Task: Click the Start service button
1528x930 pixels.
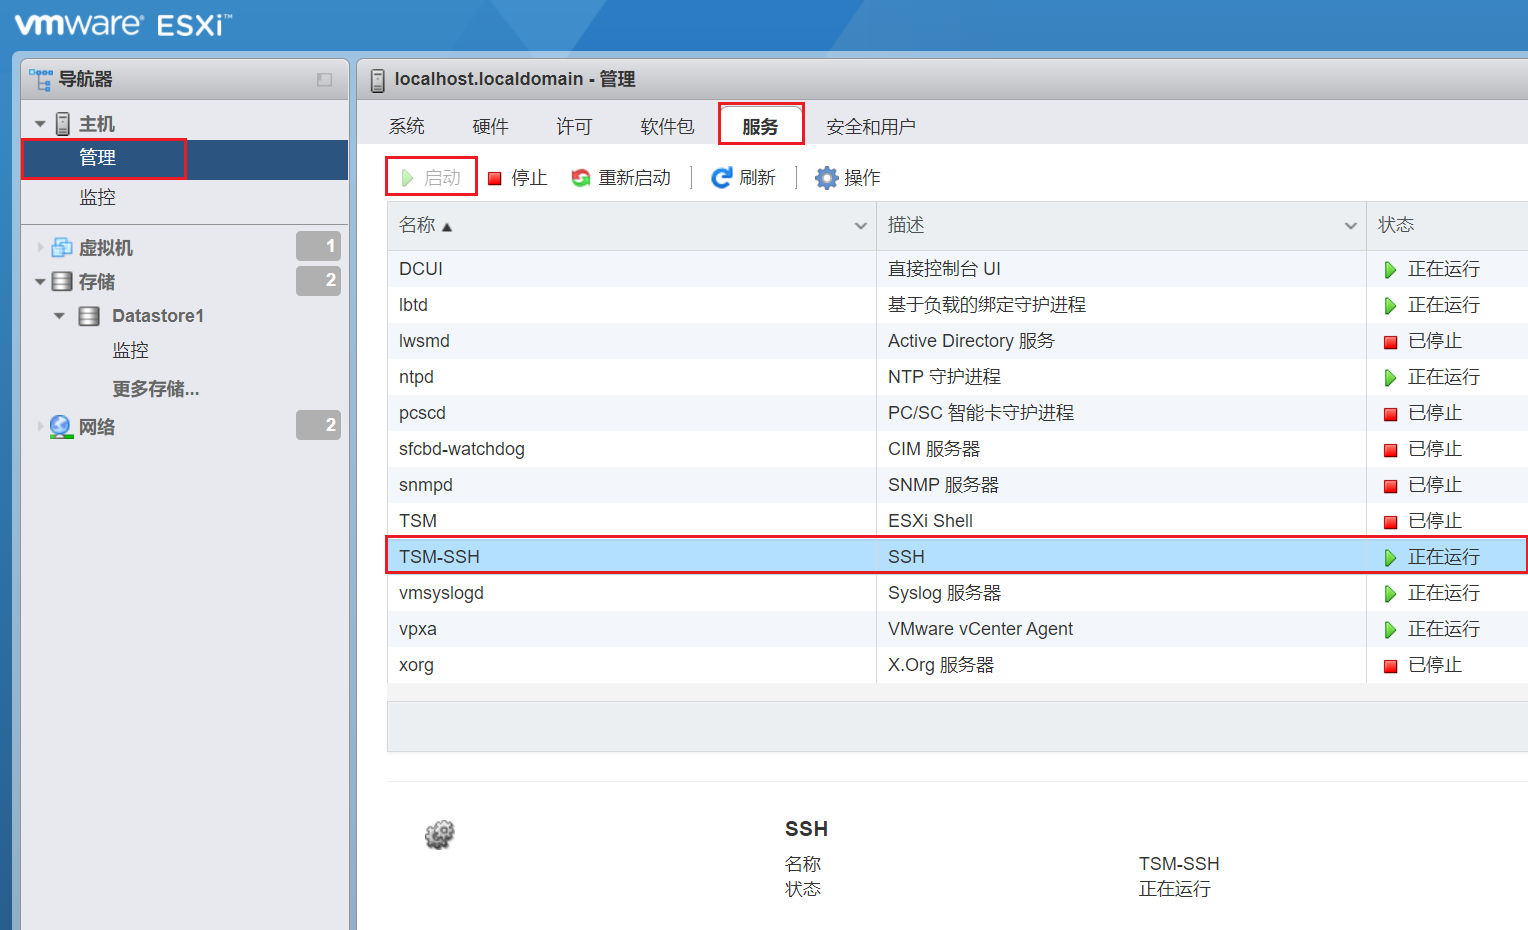Action: 432,178
